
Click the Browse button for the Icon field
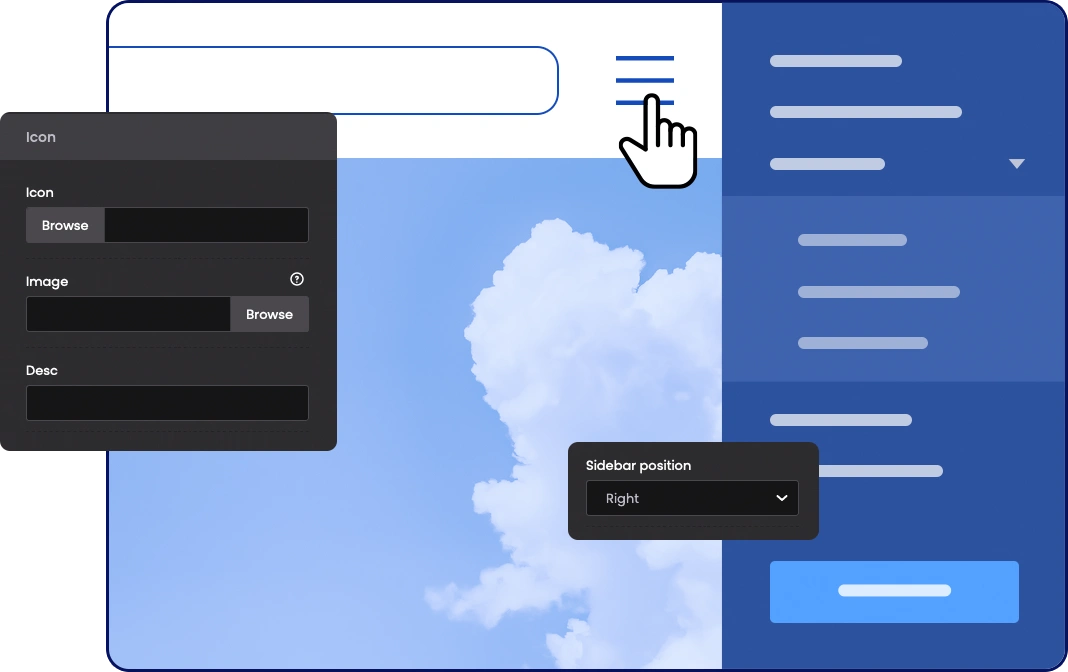coord(65,225)
